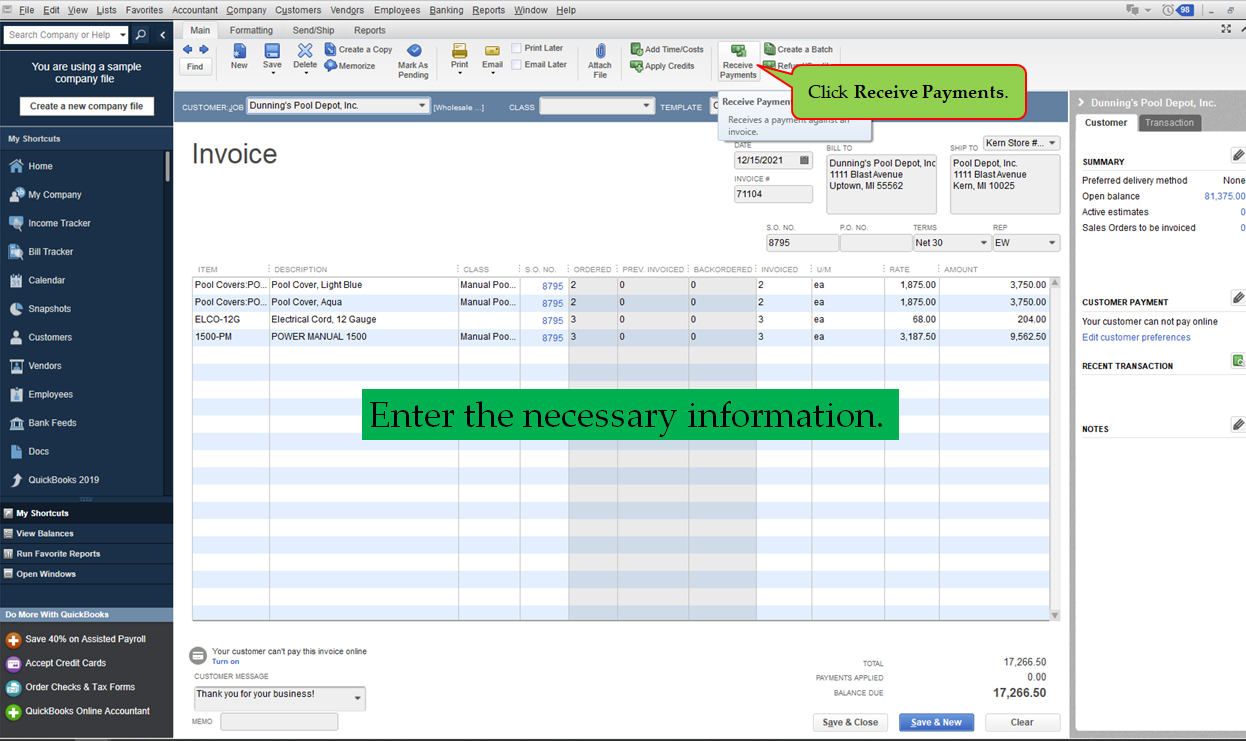Click the ELCO-12G item cell
Screen dimensions: 1246x741
tap(230, 320)
